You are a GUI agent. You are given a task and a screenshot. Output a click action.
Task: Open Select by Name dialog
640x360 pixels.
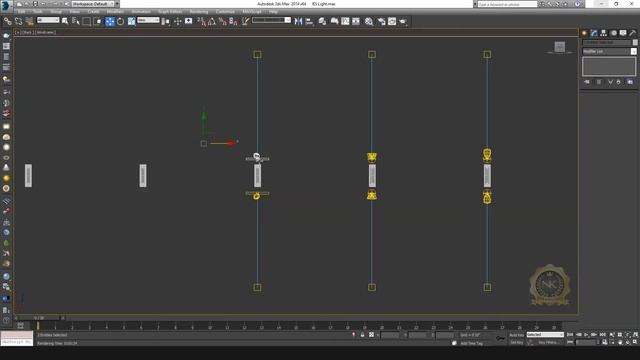(76, 21)
